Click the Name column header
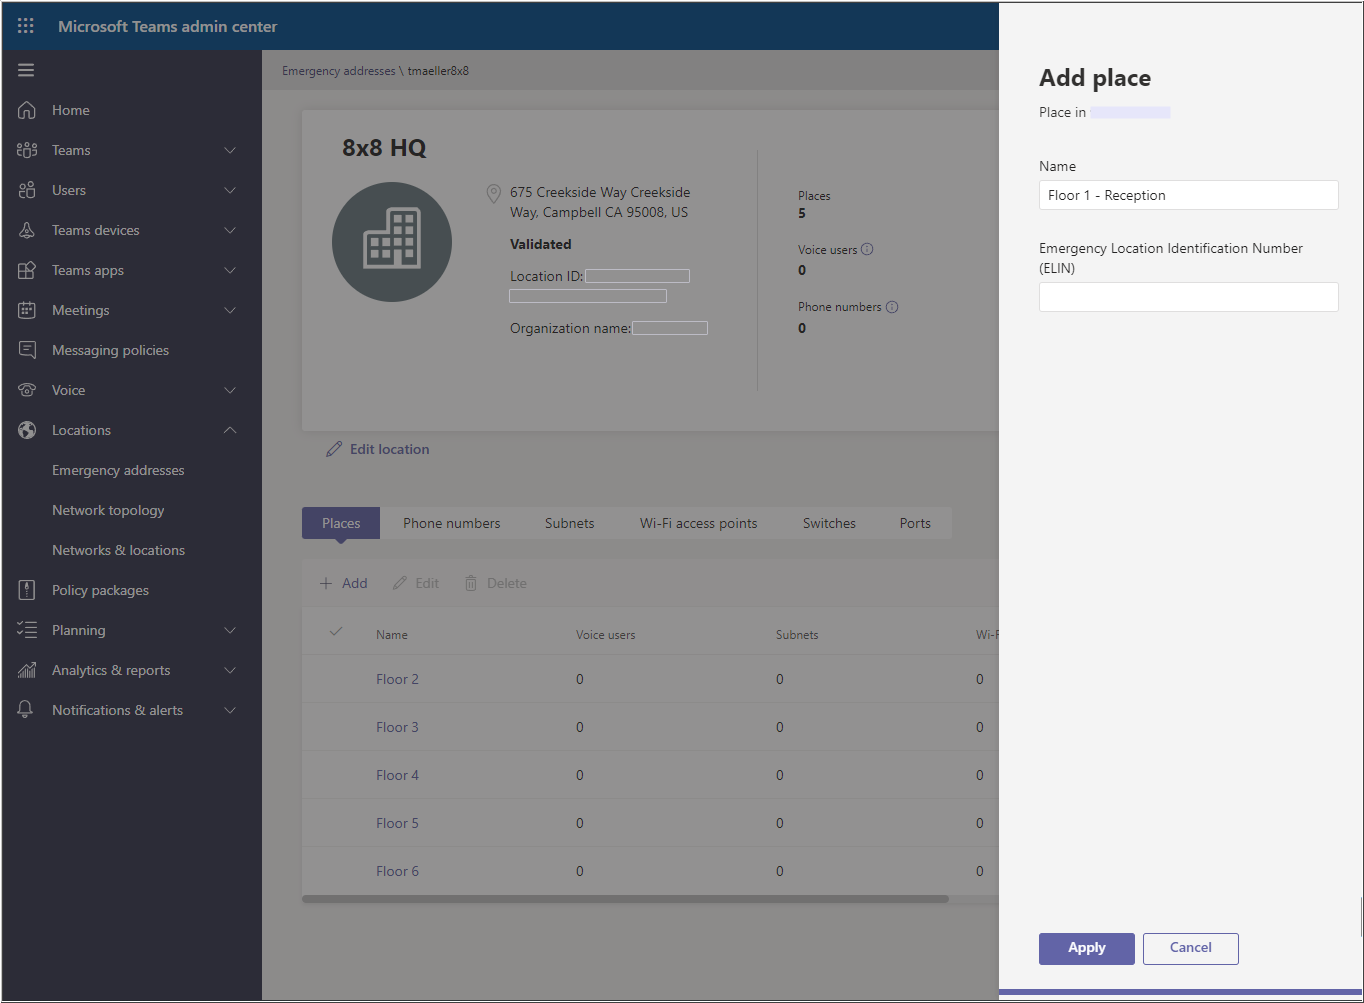Image resolution: width=1364 pixels, height=1003 pixels. click(x=392, y=635)
